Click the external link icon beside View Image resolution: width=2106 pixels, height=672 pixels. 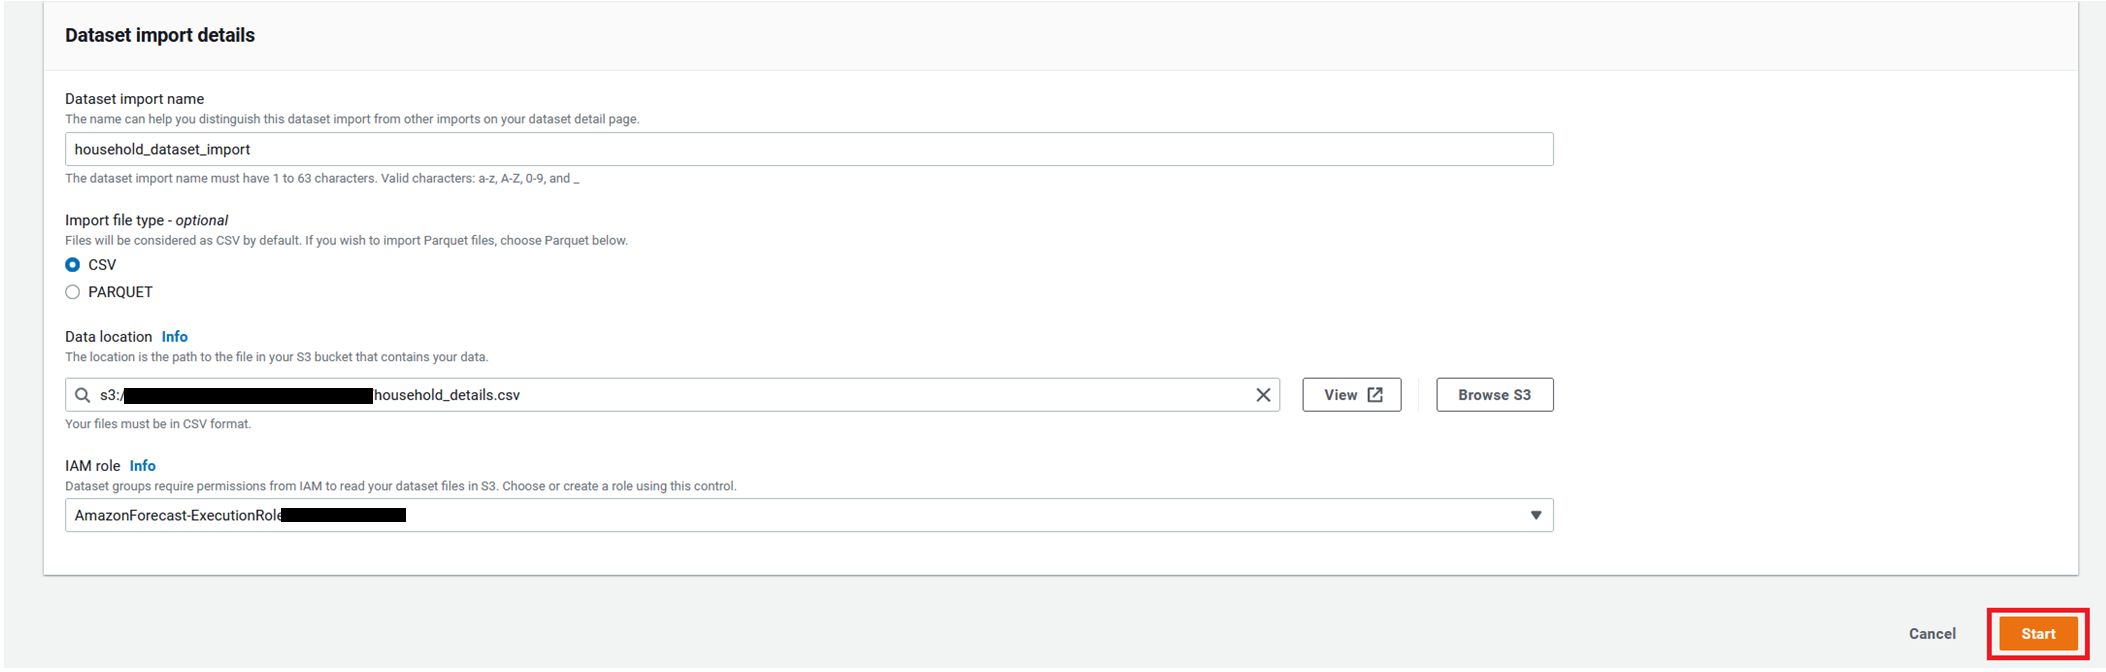(x=1375, y=395)
